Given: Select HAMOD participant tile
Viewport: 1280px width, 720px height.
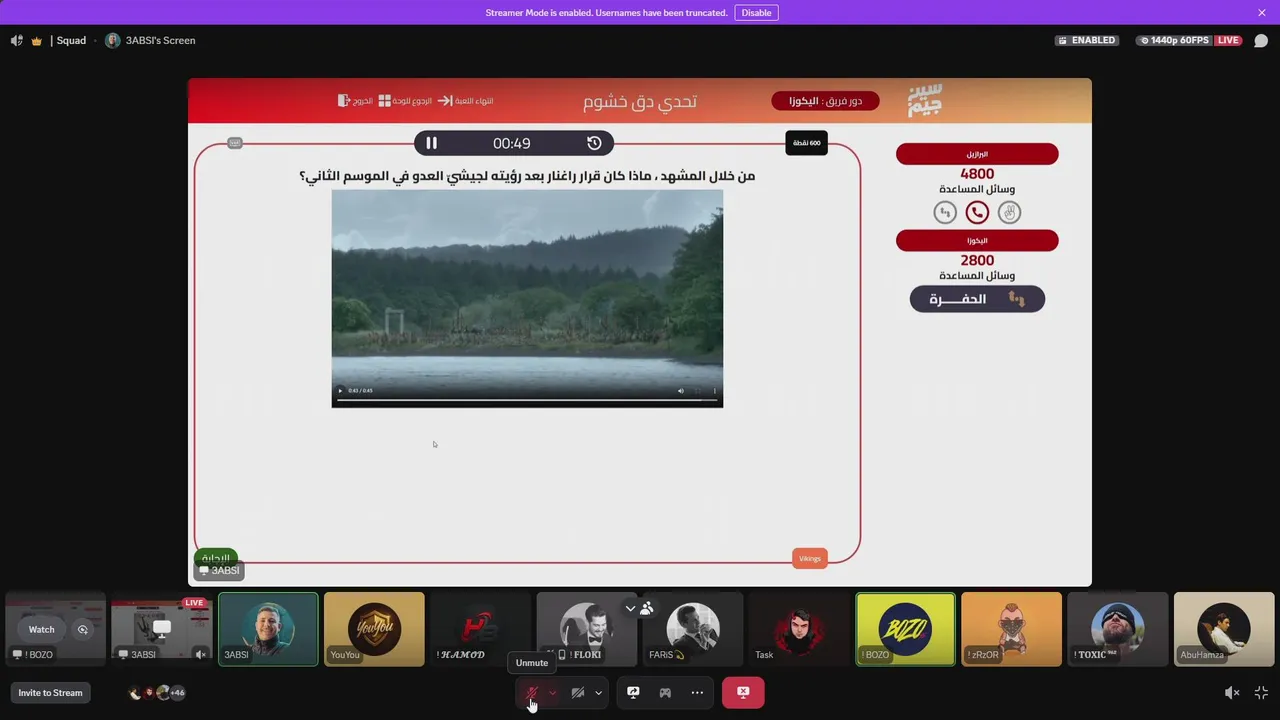Looking at the screenshot, I should point(480,629).
